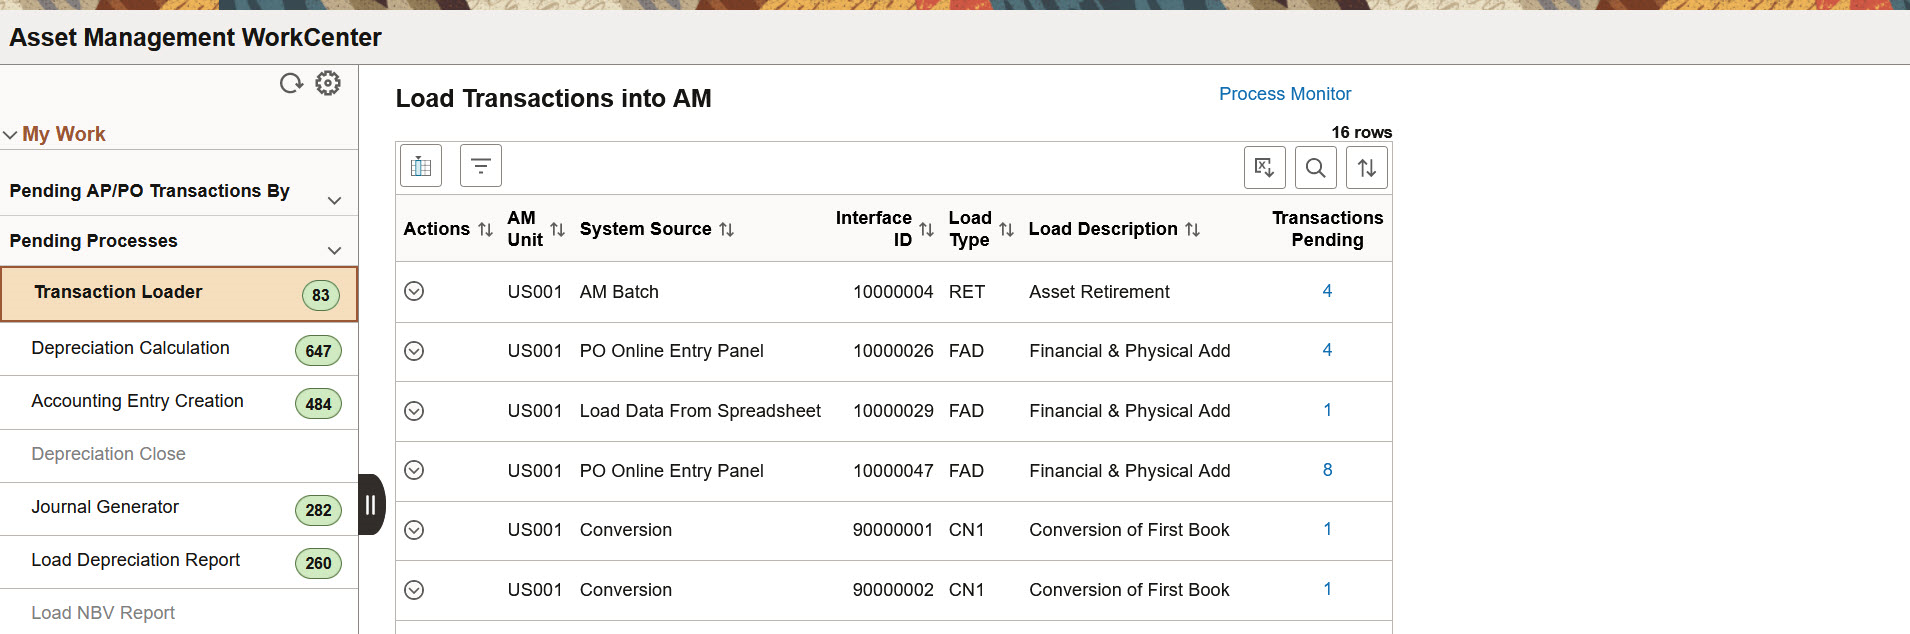Open the filter icon above the grid
Image resolution: width=1910 pixels, height=634 pixels.
click(x=481, y=166)
